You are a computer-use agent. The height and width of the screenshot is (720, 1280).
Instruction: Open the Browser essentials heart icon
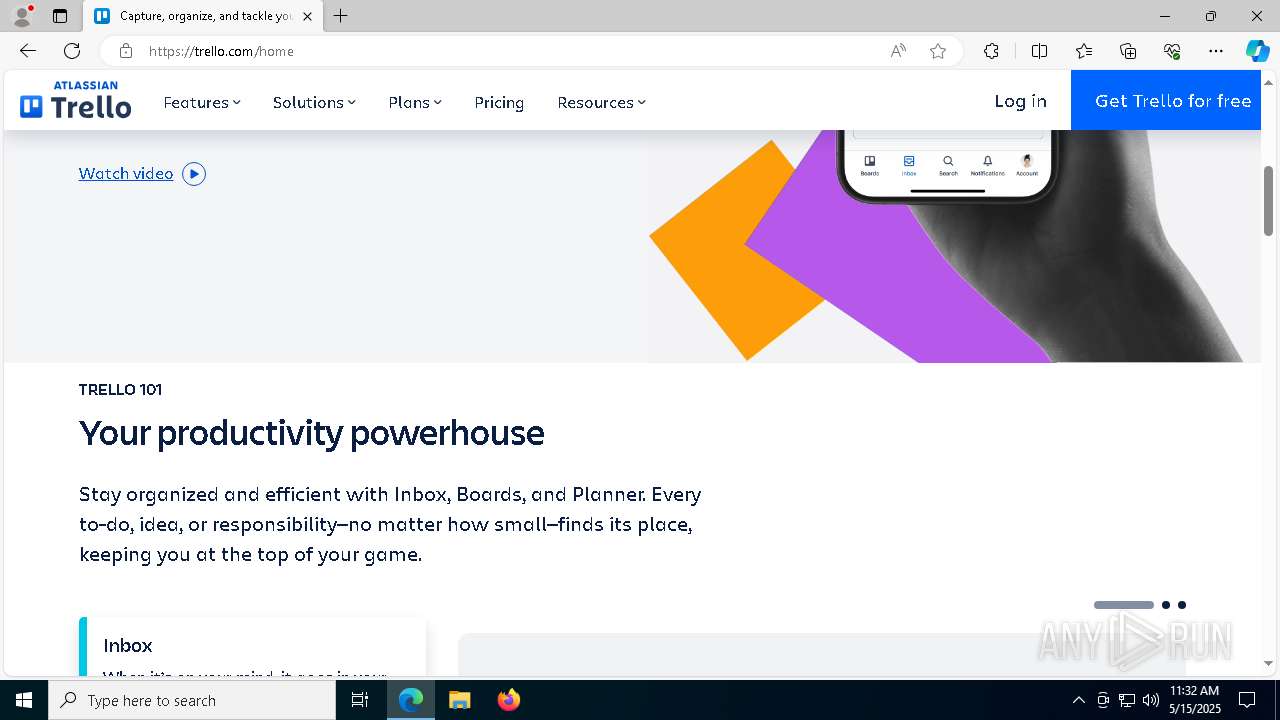pos(1172,51)
